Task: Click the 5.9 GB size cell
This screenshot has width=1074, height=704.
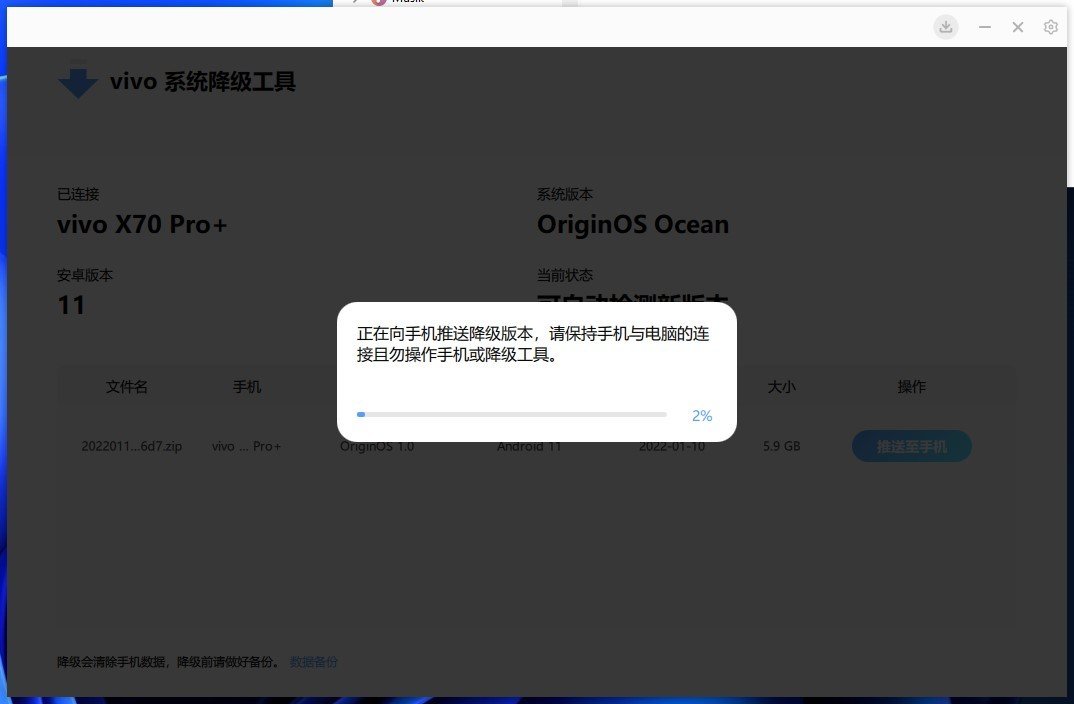Action: (782, 447)
